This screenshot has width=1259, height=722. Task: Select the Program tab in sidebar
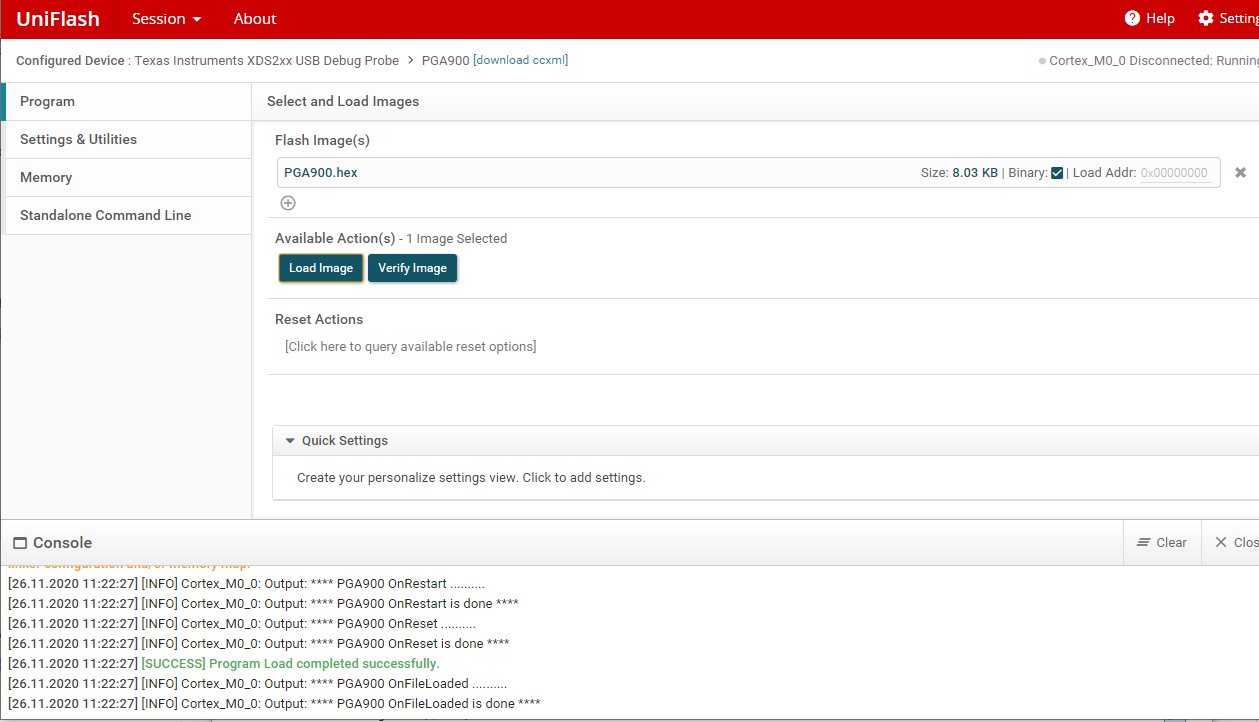[127, 101]
